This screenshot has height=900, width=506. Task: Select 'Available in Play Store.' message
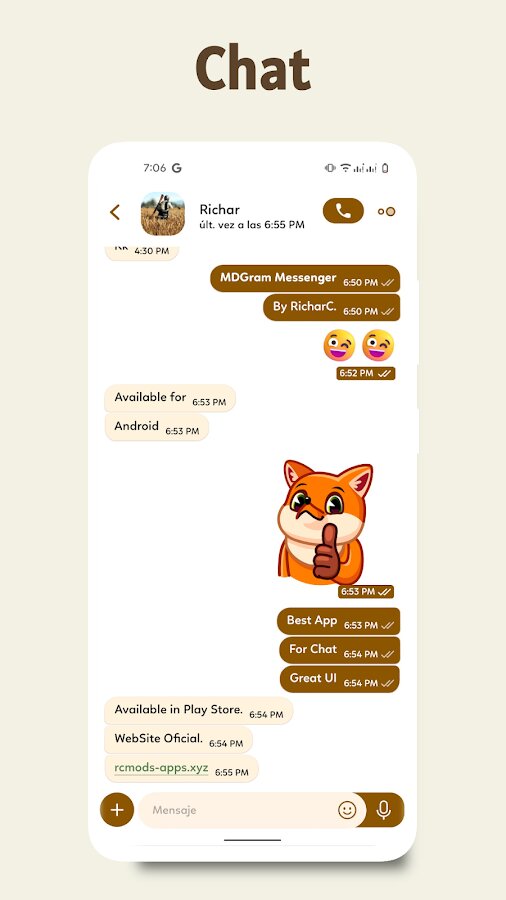(x=198, y=711)
